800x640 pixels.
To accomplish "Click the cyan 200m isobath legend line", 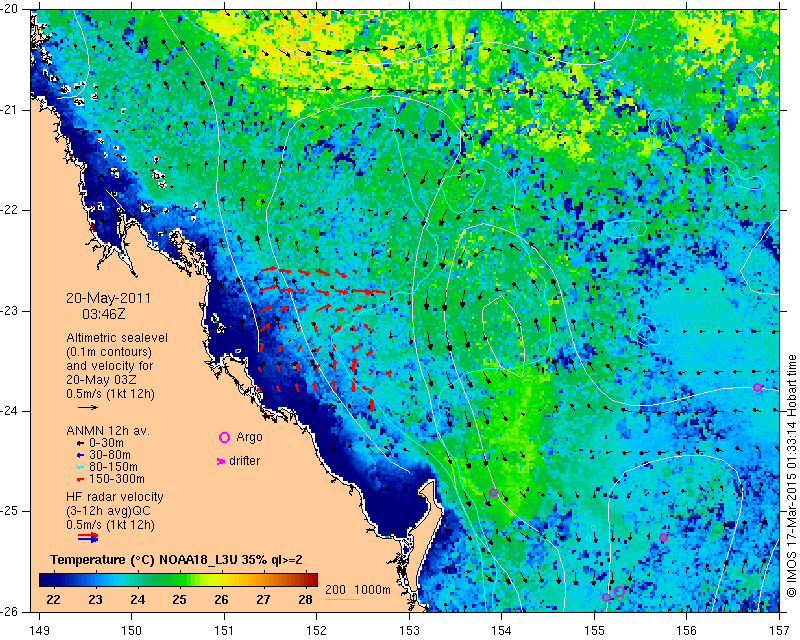I will coord(342,599).
